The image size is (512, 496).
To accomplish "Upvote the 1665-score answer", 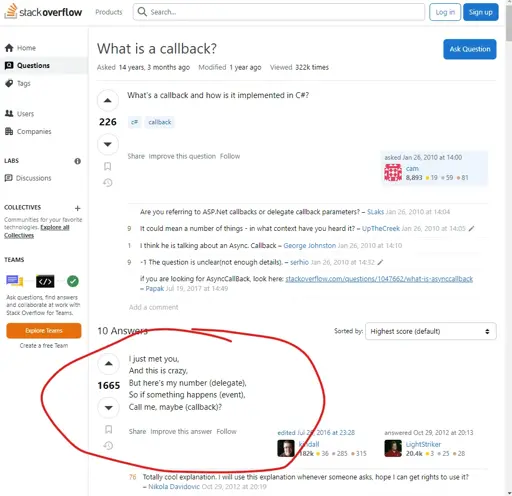I will click(109, 363).
